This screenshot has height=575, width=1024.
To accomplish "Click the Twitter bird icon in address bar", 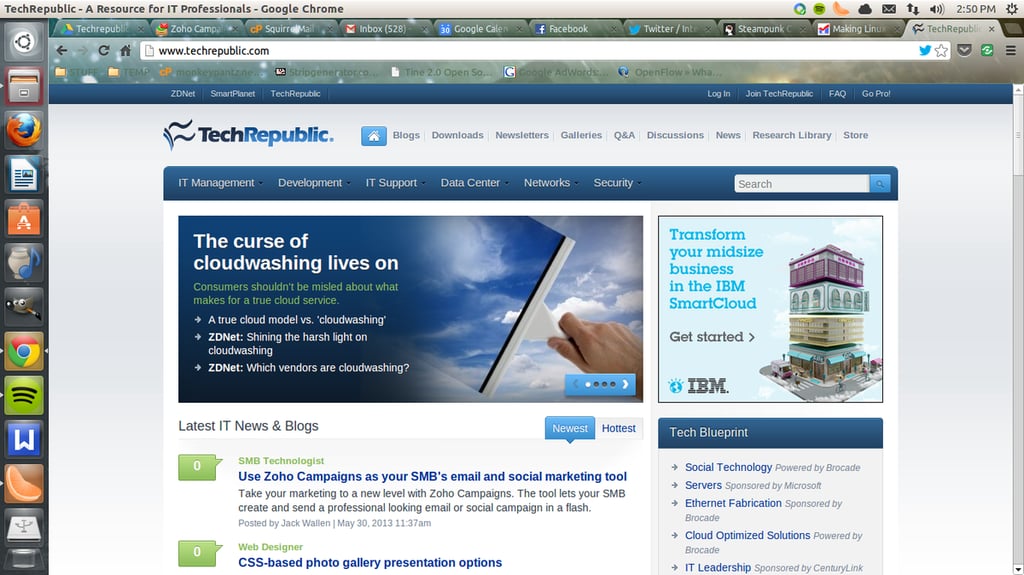I will (925, 50).
